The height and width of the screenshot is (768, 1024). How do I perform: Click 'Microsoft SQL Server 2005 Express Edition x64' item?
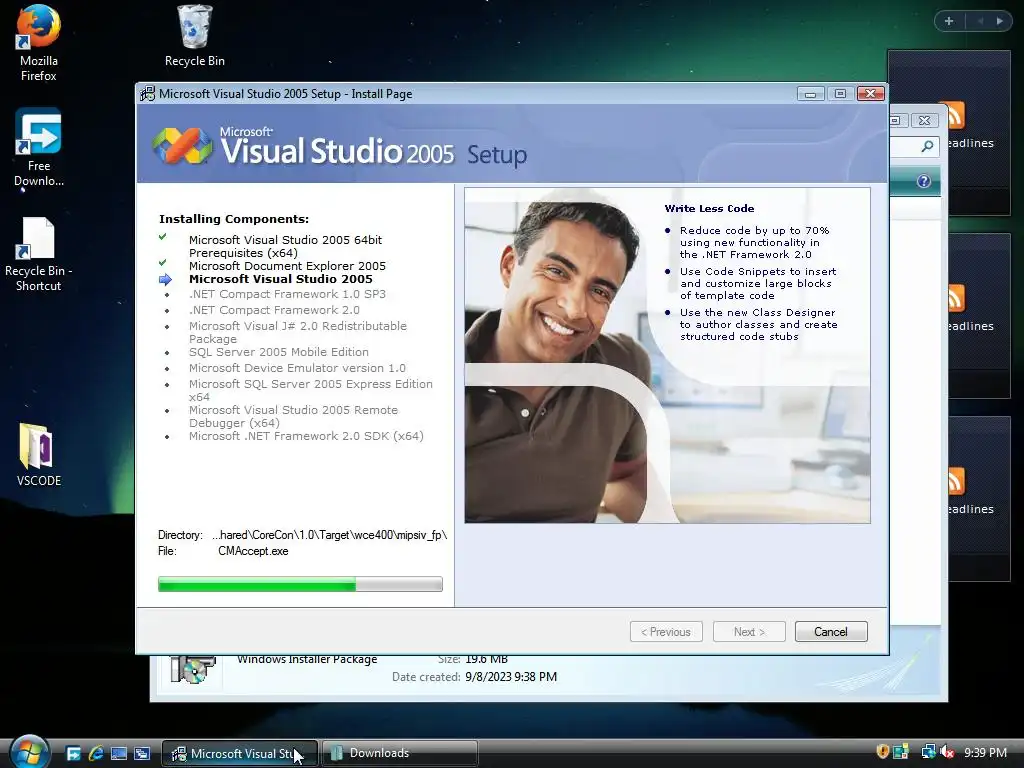tap(311, 391)
